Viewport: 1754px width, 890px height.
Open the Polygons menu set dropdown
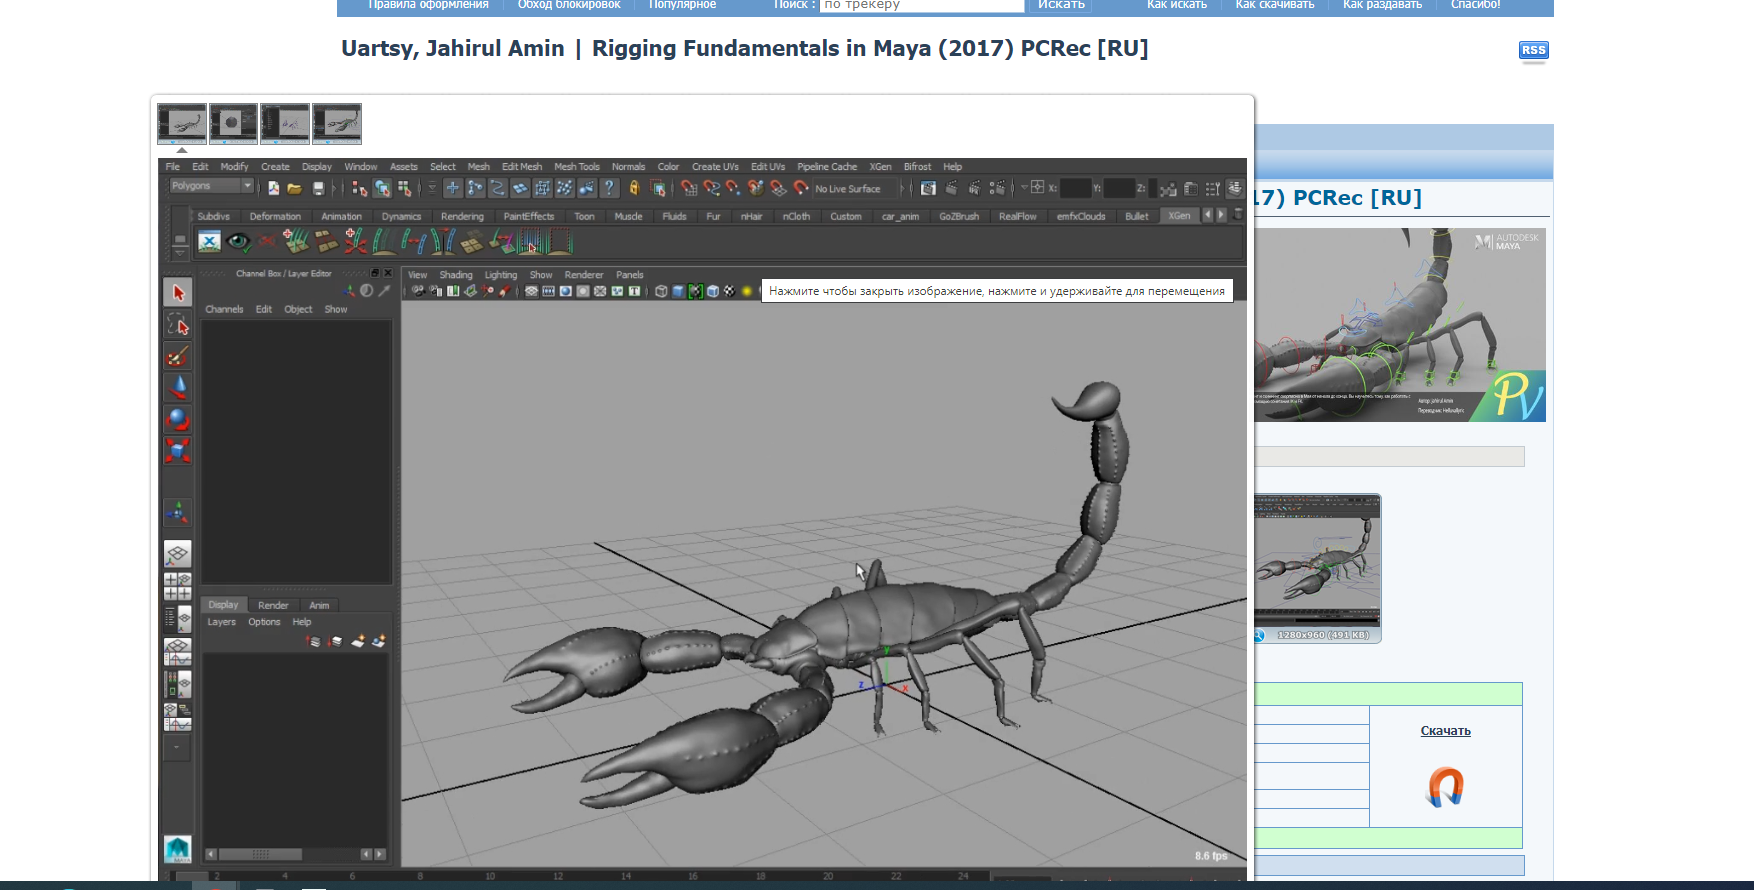point(211,186)
